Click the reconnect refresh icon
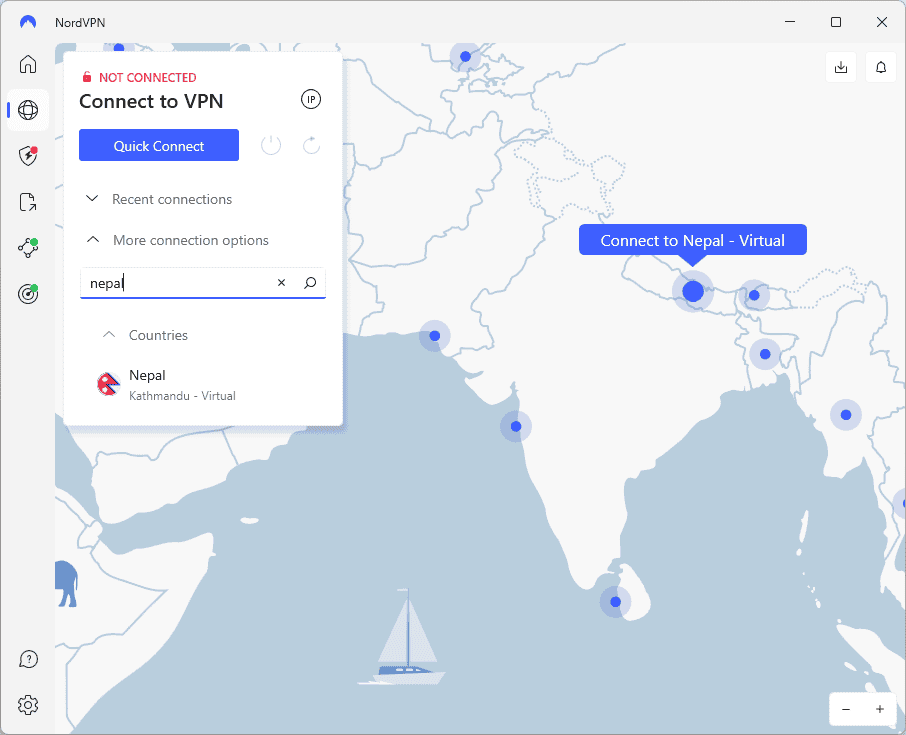Viewport: 906px width, 735px height. point(311,145)
